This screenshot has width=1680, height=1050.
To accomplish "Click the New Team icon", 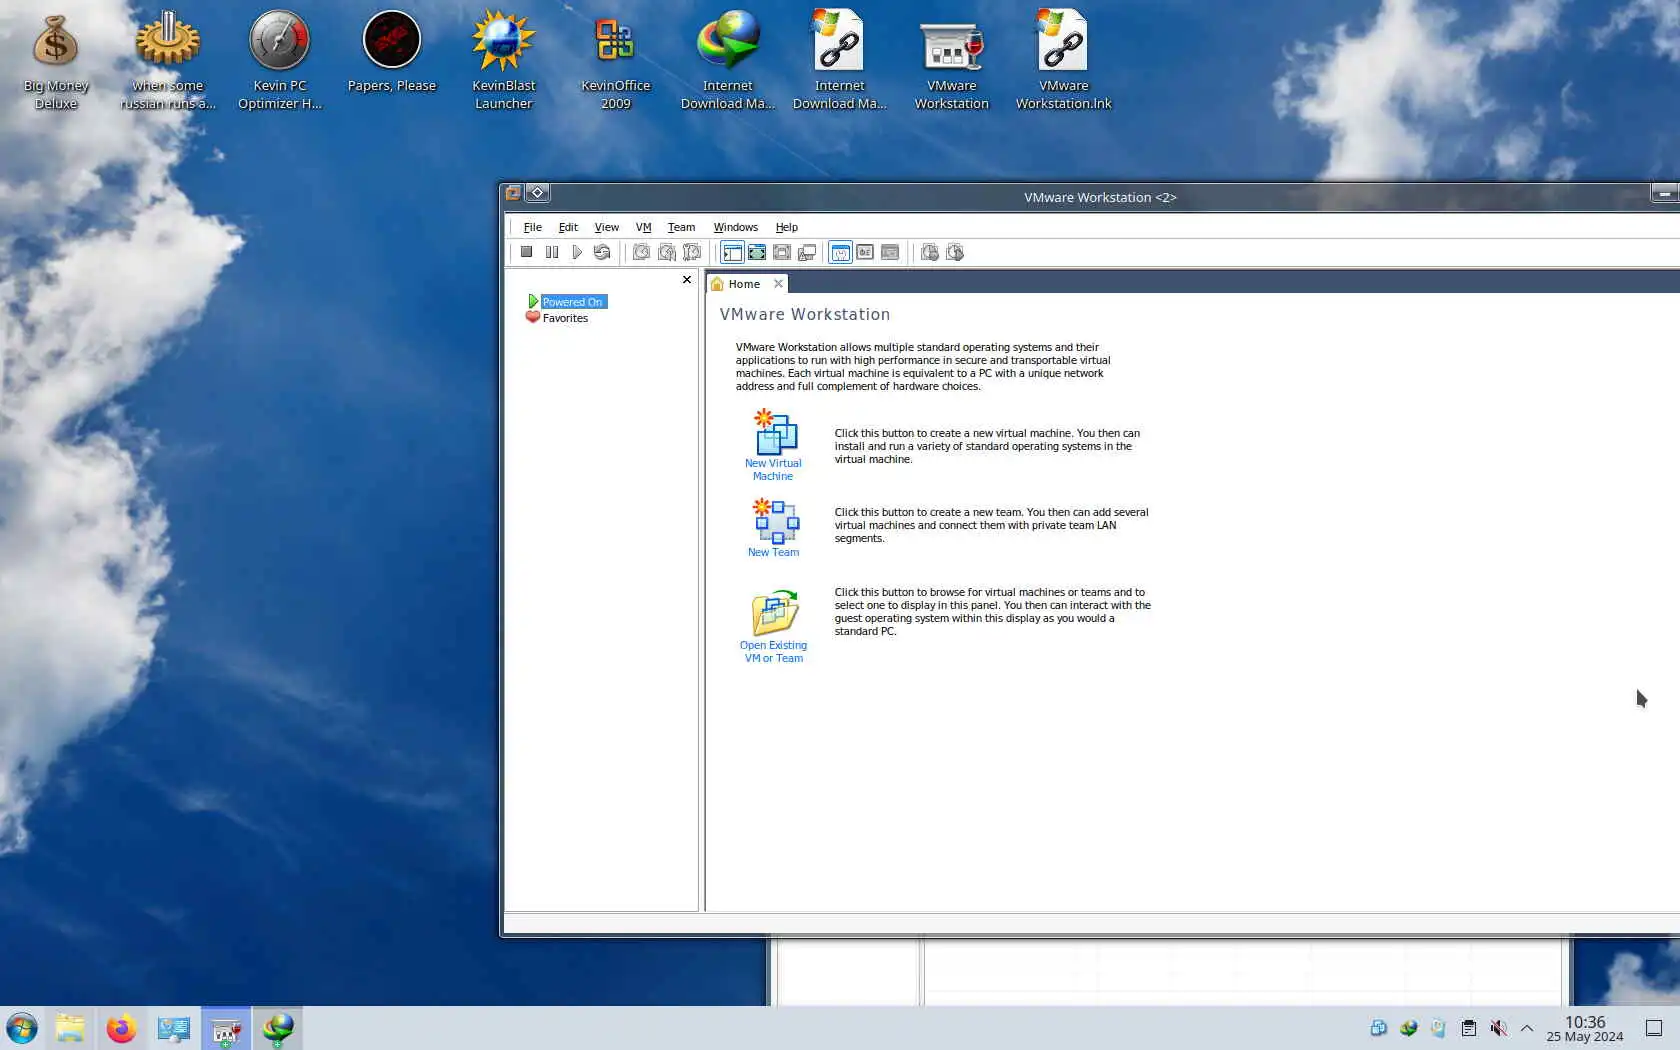I will [x=776, y=521].
